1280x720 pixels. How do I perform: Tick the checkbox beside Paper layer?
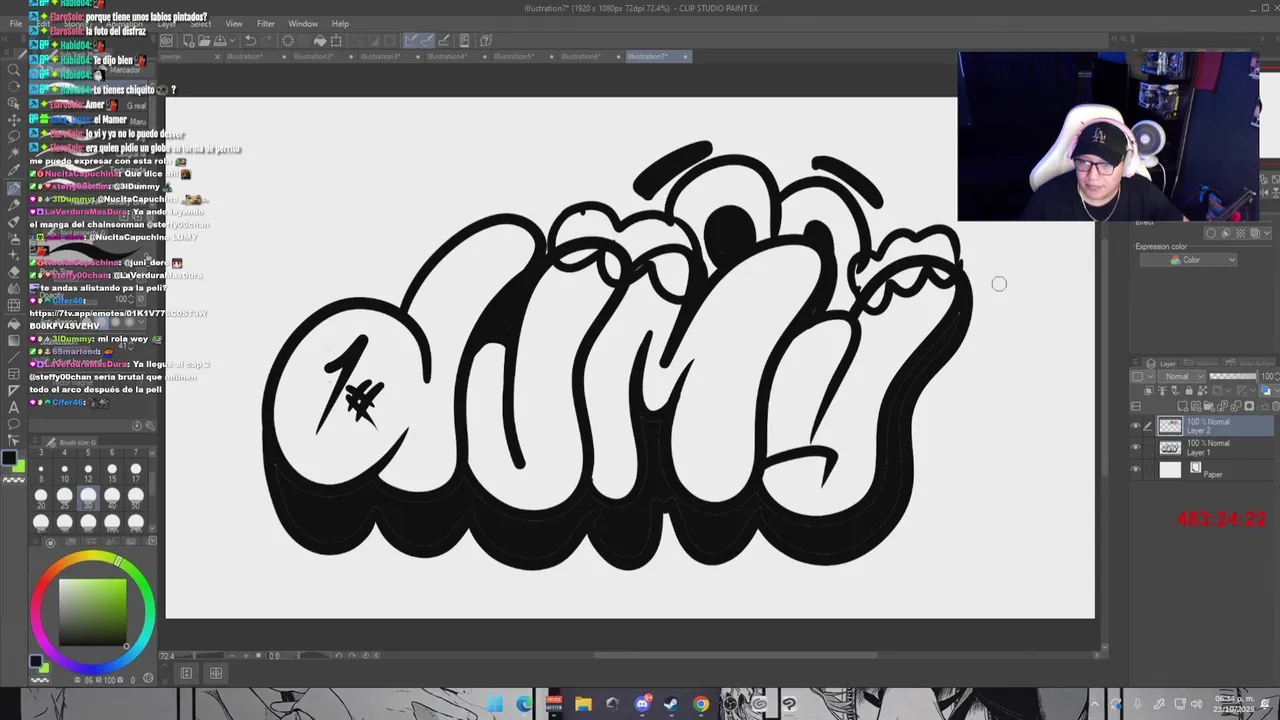click(1149, 469)
